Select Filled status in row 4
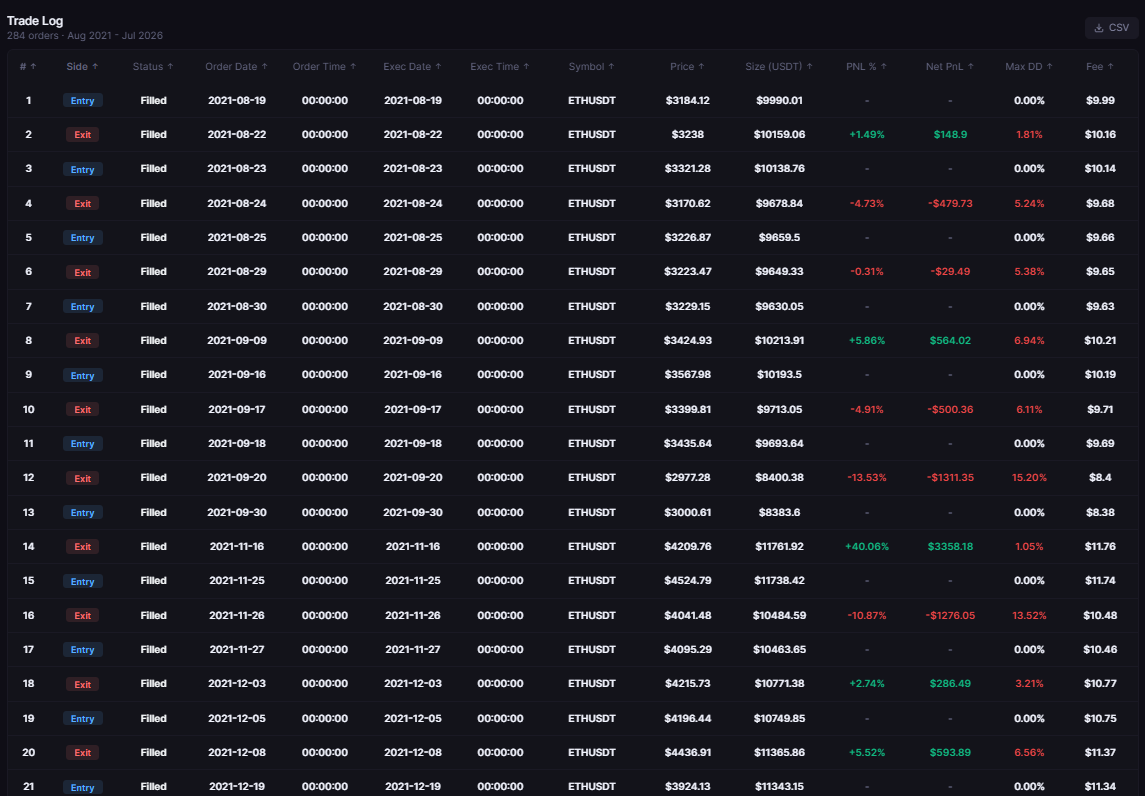Viewport: 1145px width, 796px height. coord(153,204)
